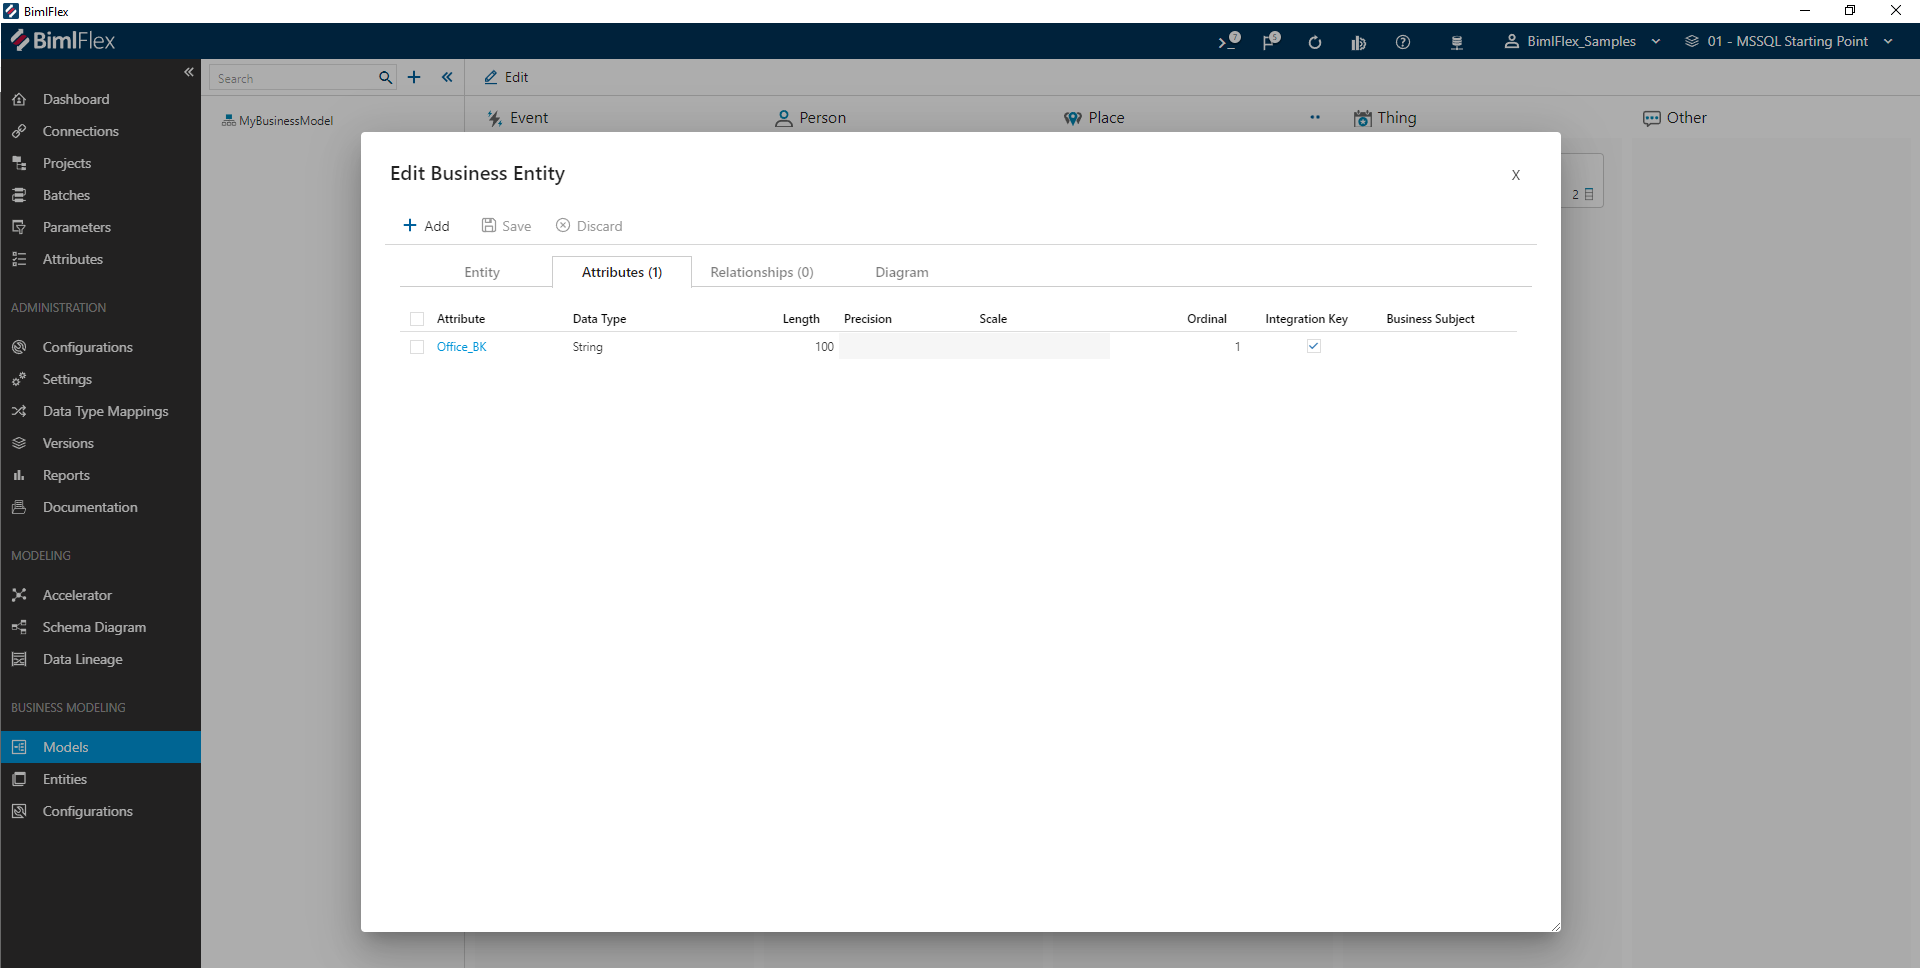Expand the BimlFlex_Samples customer dropdown
This screenshot has height=968, width=1920.
[x=1656, y=42]
